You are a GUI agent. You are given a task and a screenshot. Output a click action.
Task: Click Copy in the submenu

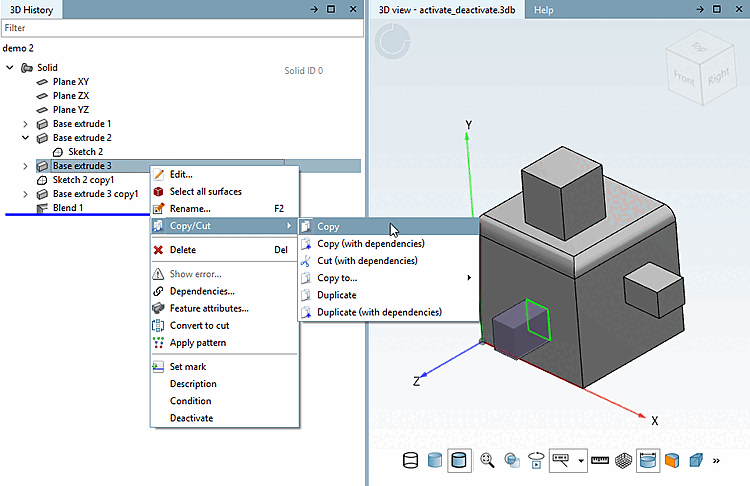(388, 227)
